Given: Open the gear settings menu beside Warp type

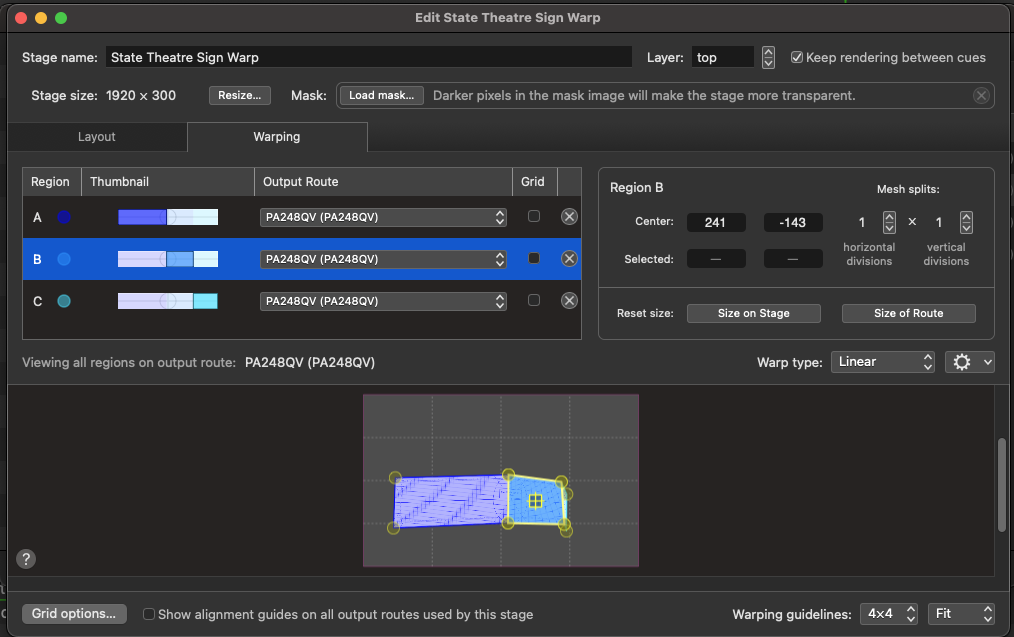Looking at the screenshot, I should pyautogui.click(x=969, y=362).
